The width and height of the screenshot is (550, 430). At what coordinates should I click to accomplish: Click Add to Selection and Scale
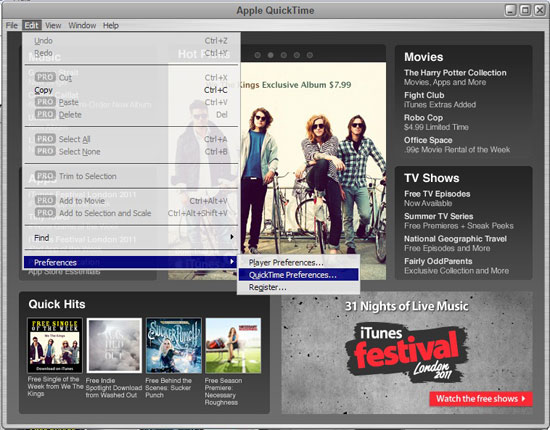(x=131, y=213)
